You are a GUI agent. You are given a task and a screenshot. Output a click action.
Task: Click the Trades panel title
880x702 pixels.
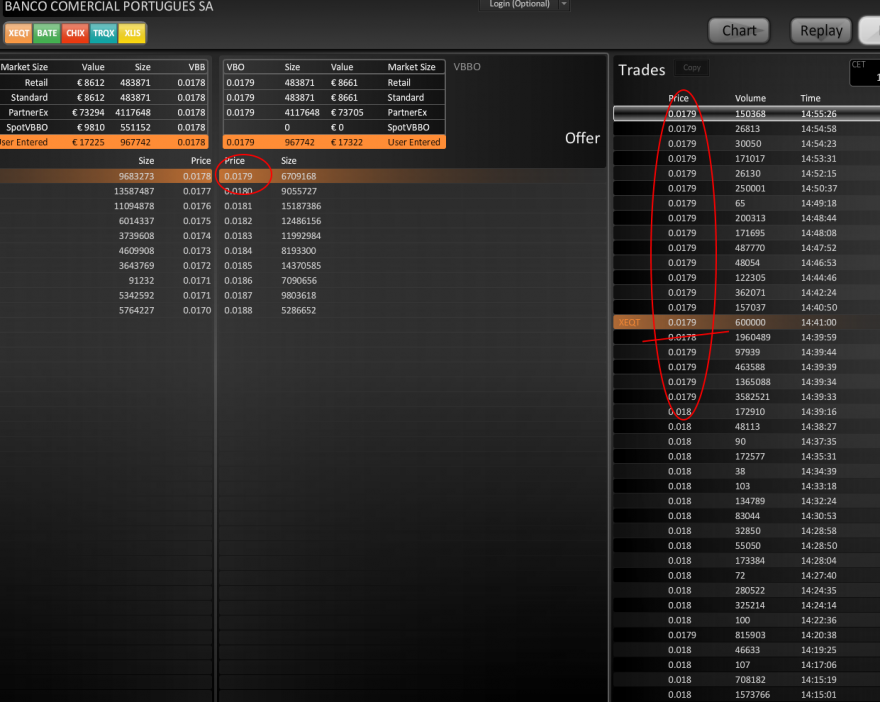point(641,70)
